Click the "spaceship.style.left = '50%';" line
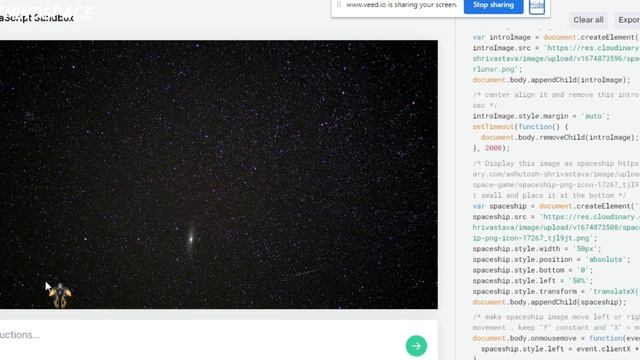Viewport: 640px width, 360px height. [x=533, y=281]
